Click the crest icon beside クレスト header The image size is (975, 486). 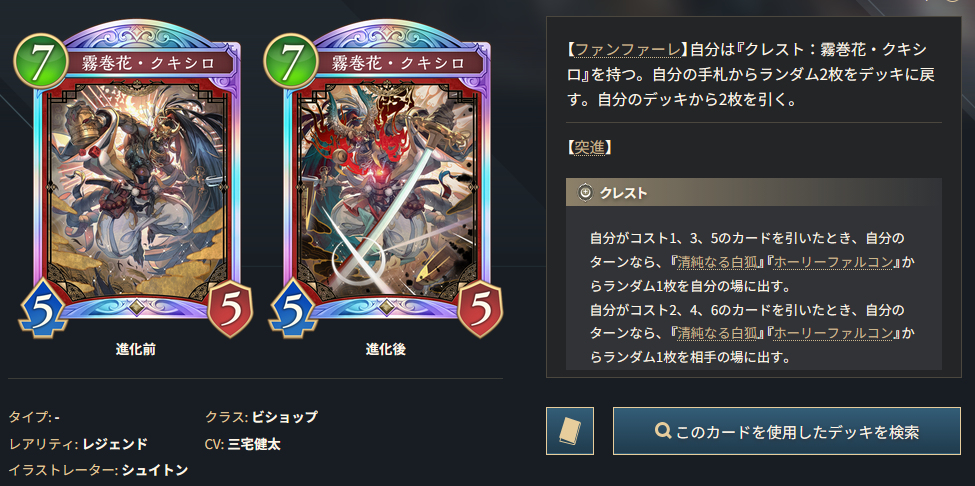[585, 193]
